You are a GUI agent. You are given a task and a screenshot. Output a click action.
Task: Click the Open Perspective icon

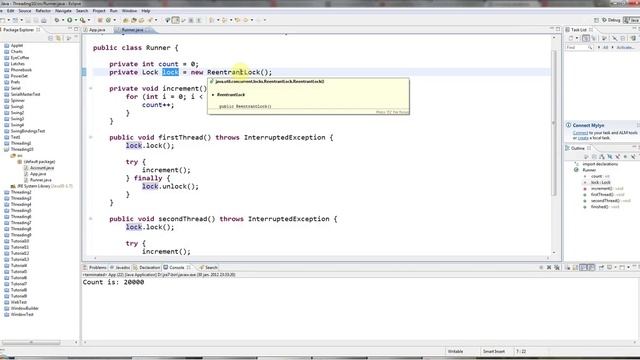click(596, 20)
